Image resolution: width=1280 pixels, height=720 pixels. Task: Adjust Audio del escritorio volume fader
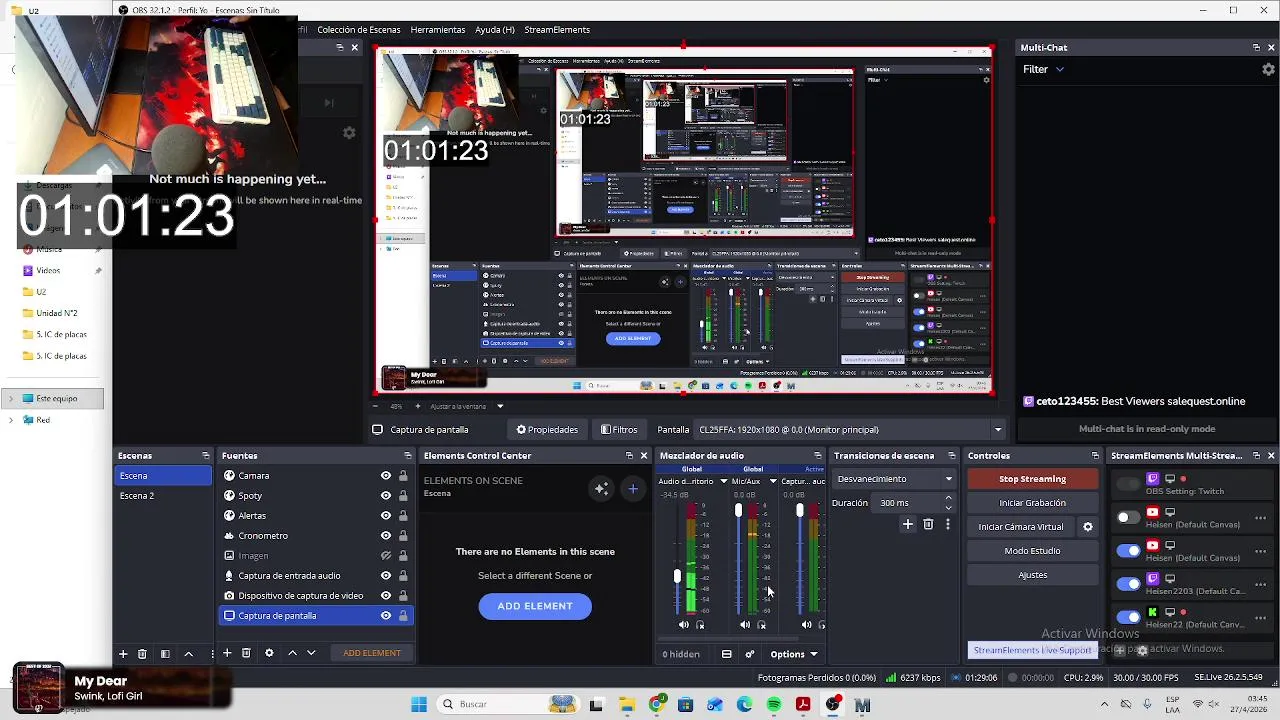(x=677, y=577)
